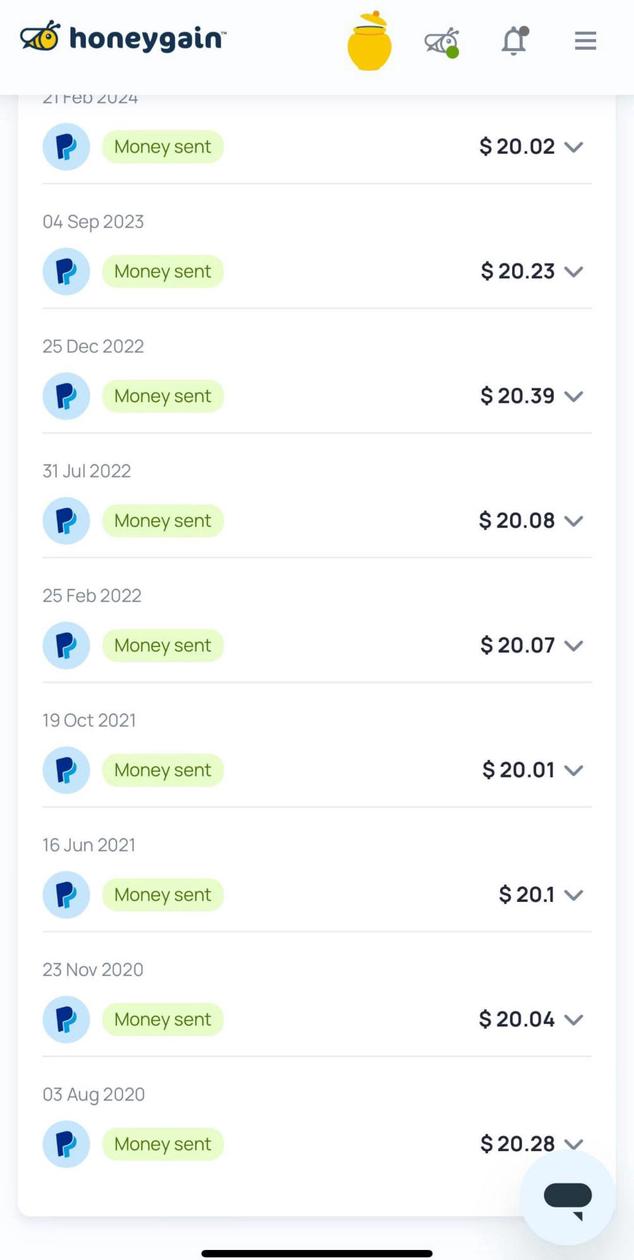Expand the $20.39 payout chevron
Image resolution: width=634 pixels, height=1260 pixels.
pyautogui.click(x=573, y=396)
